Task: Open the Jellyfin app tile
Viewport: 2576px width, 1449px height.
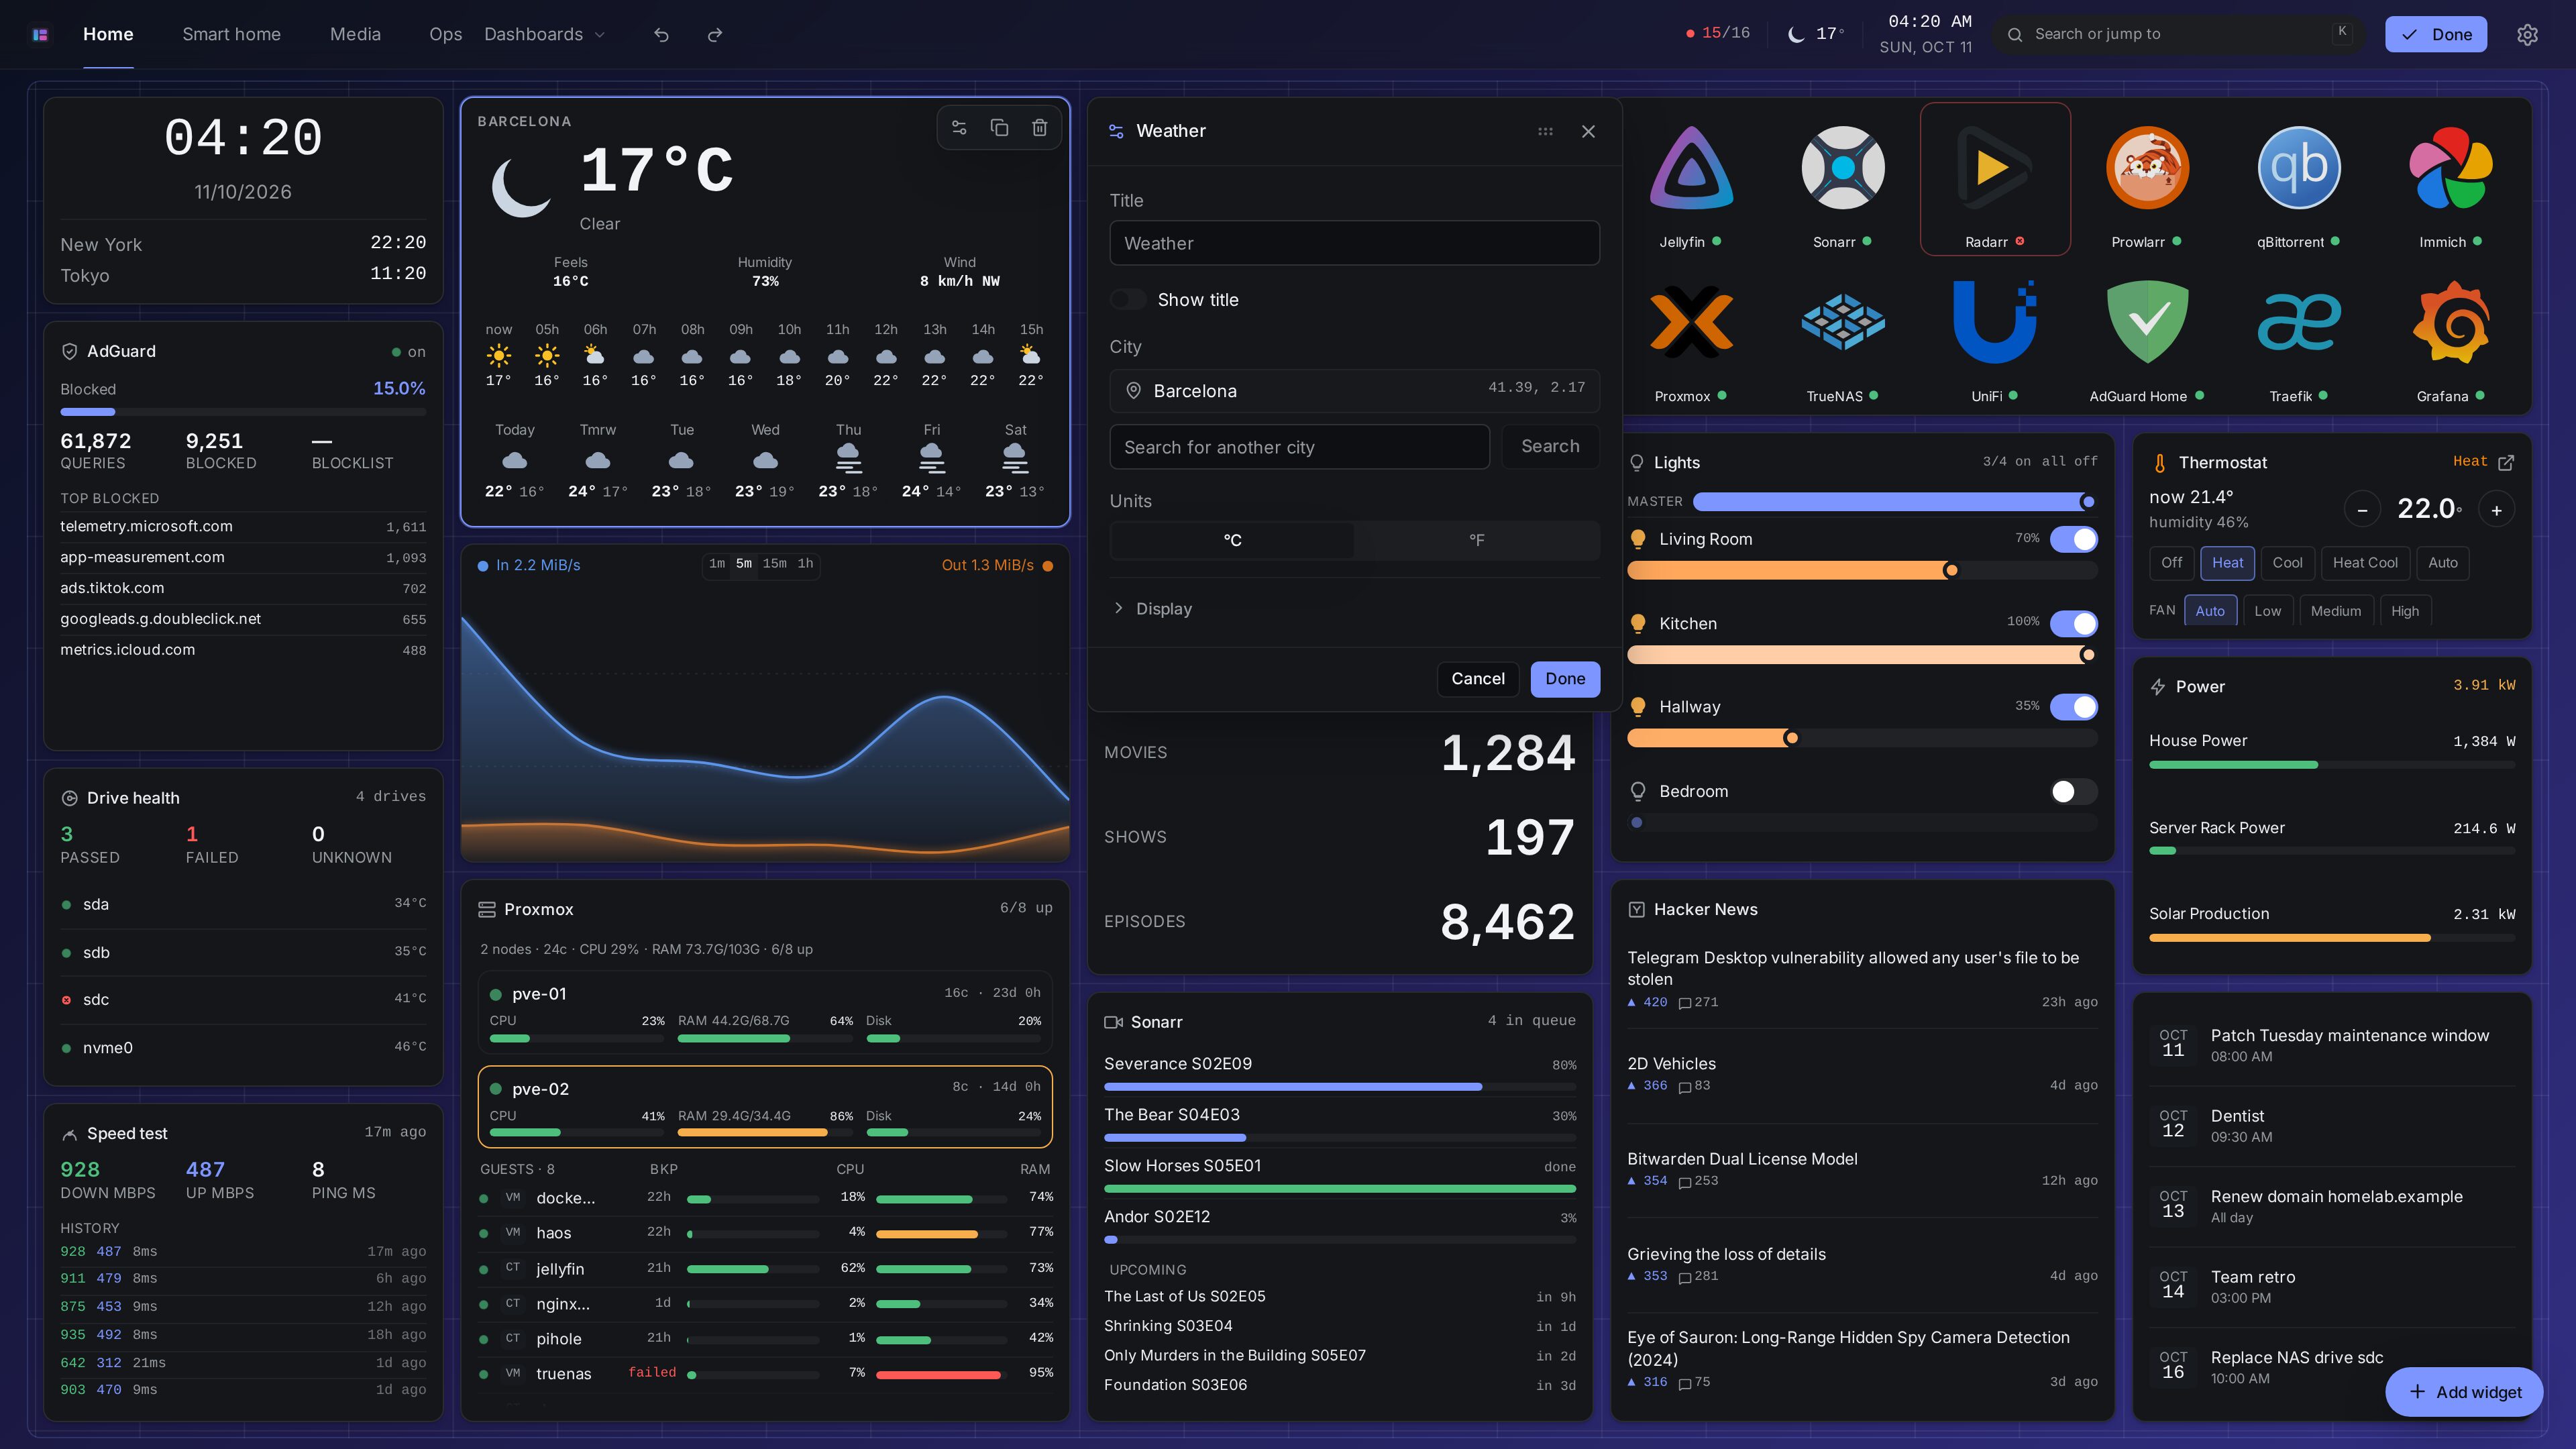Action: click(x=1691, y=180)
